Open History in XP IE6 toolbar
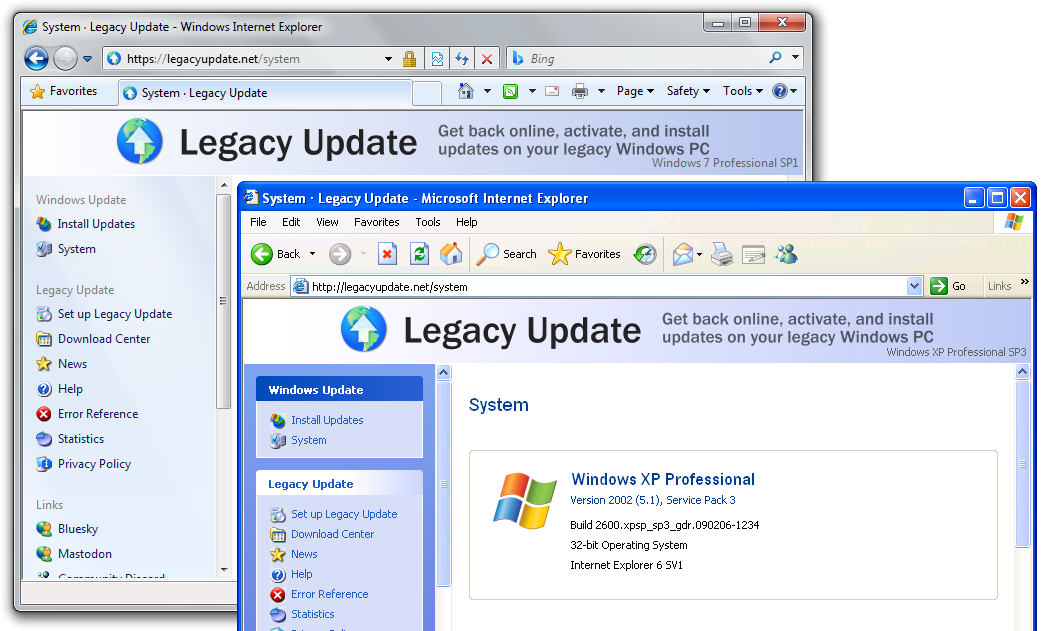 click(x=645, y=254)
